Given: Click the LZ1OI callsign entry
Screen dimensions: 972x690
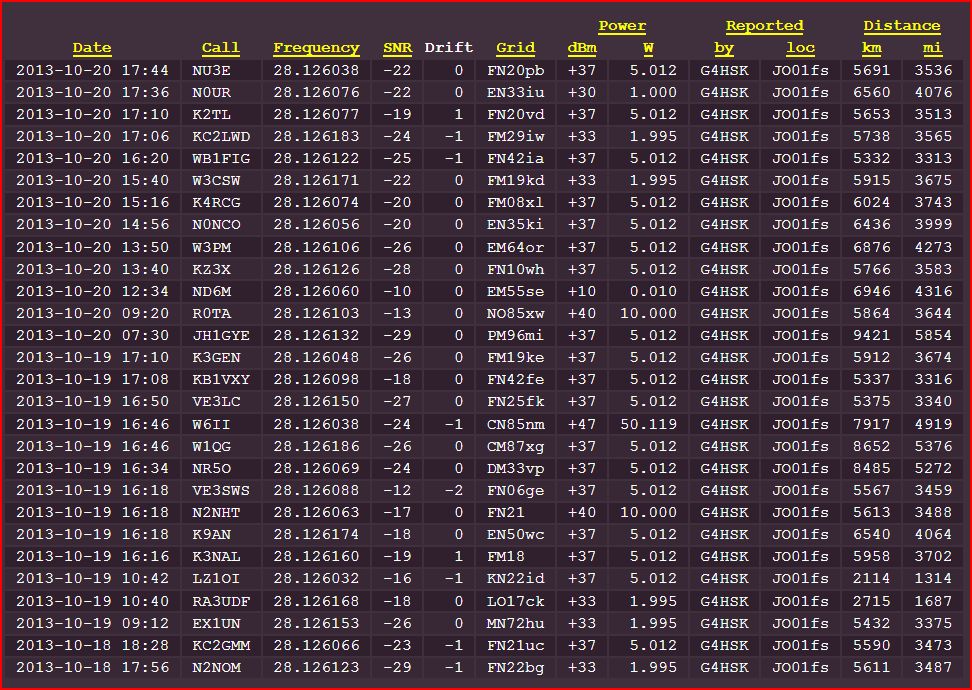Looking at the screenshot, I should pyautogui.click(x=216, y=579).
